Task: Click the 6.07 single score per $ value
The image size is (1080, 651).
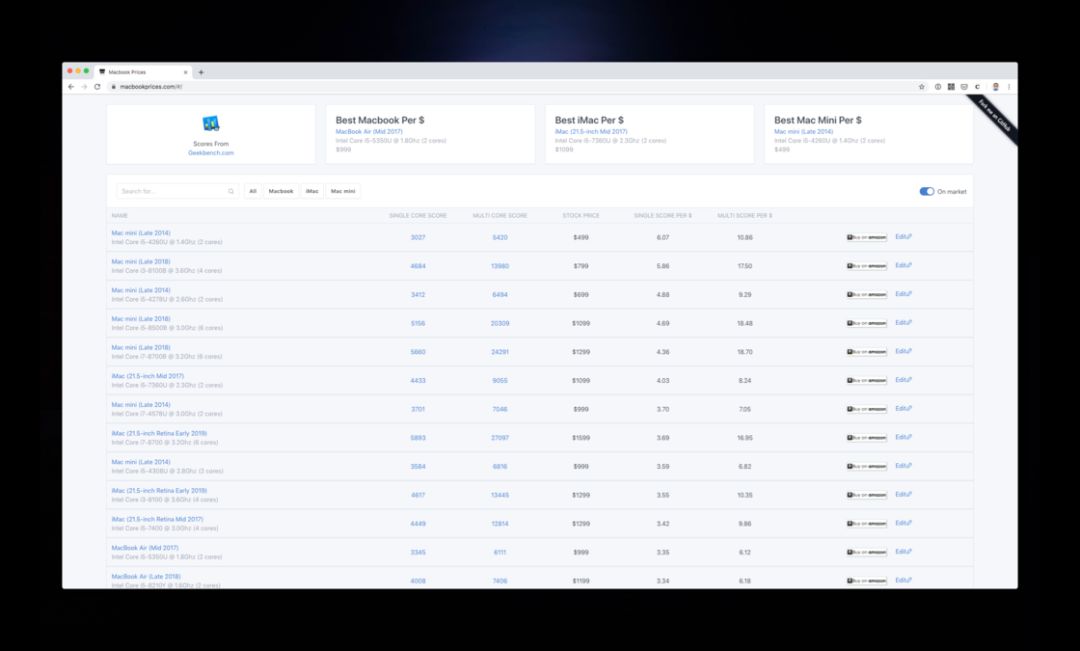Action: 663,237
